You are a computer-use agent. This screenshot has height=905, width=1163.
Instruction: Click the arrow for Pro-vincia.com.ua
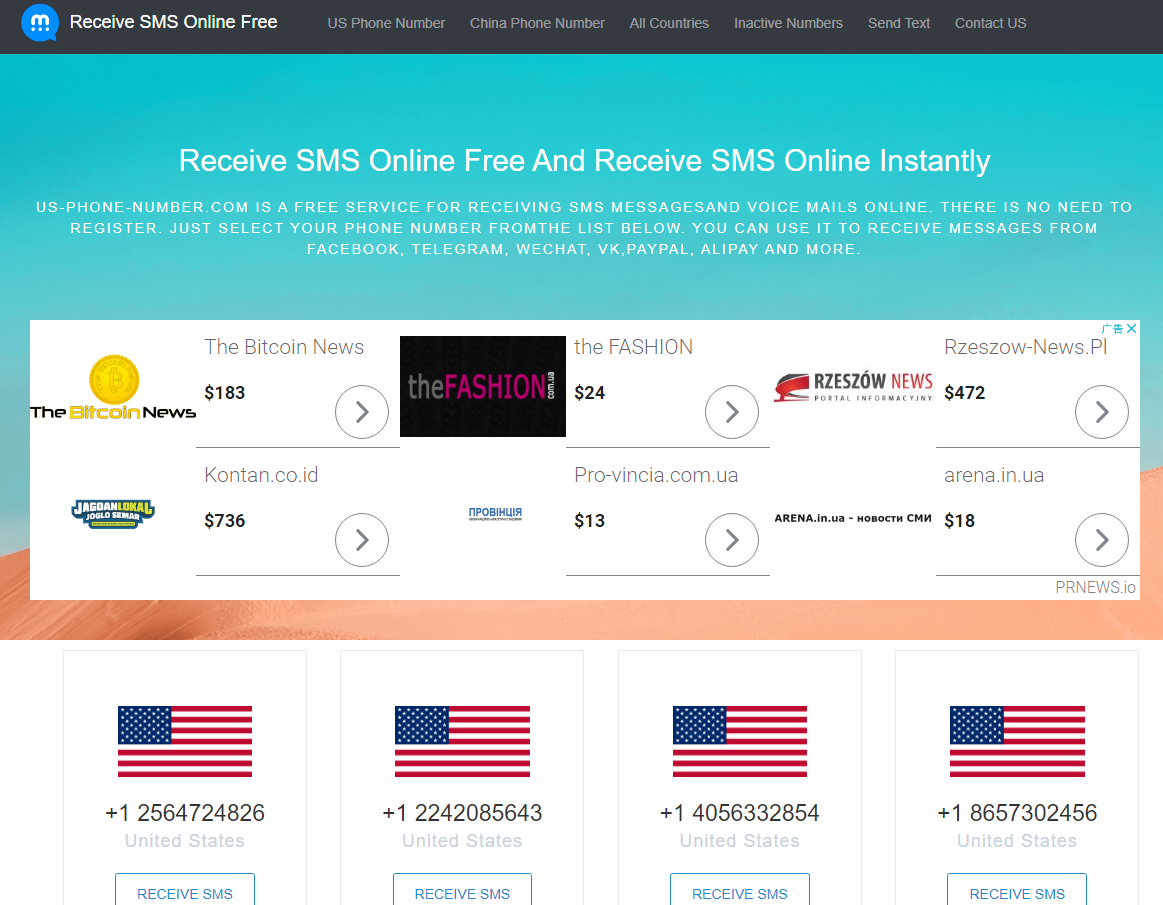pos(731,540)
